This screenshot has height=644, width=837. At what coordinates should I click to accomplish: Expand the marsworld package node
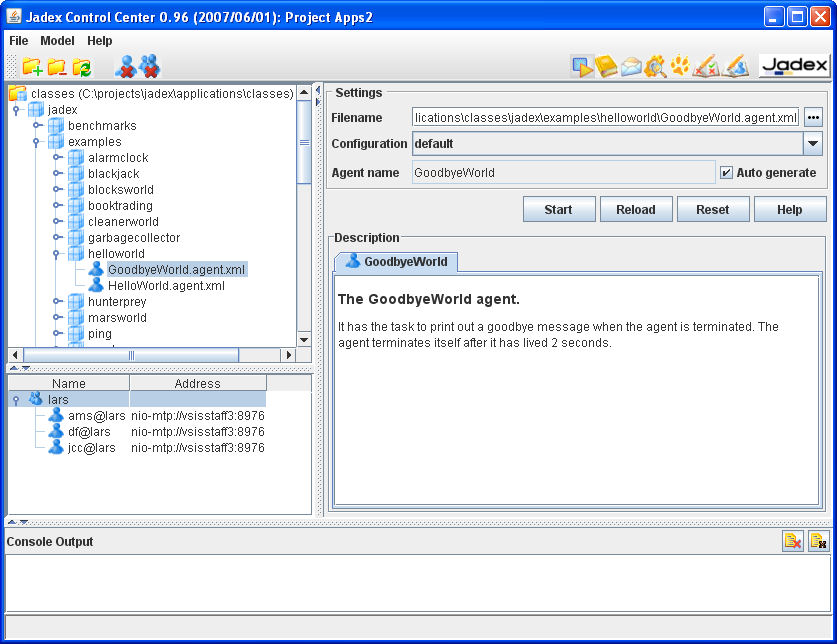coord(57,317)
